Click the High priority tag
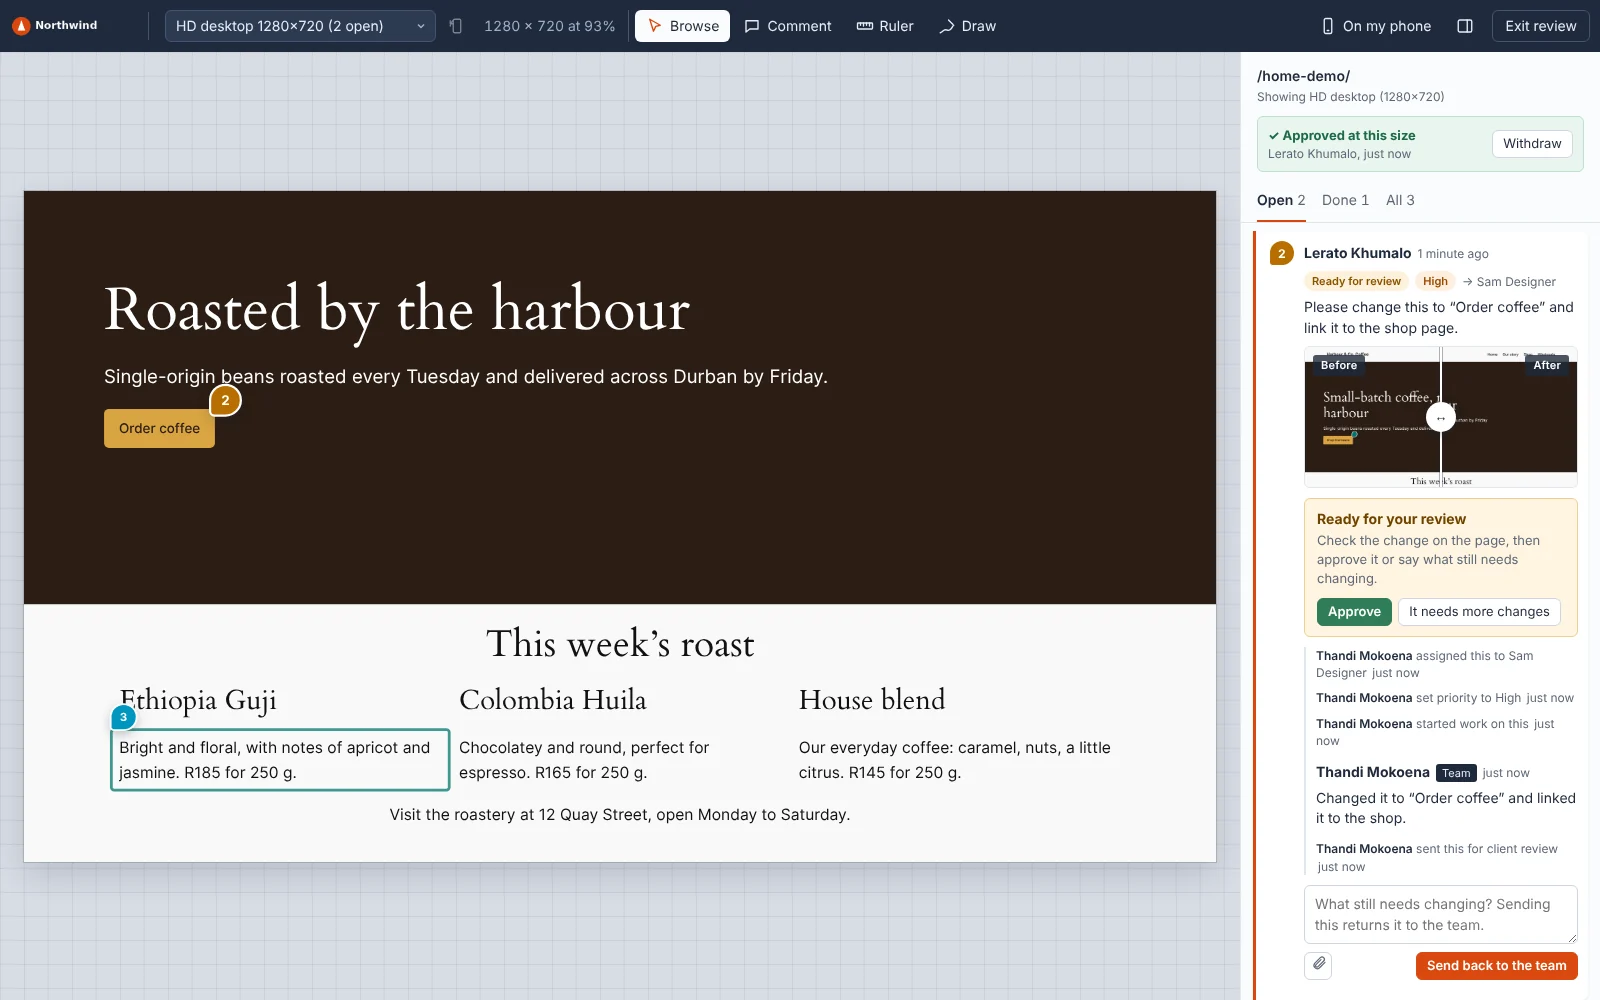Screen dimensions: 1600x1000 [1435, 282]
